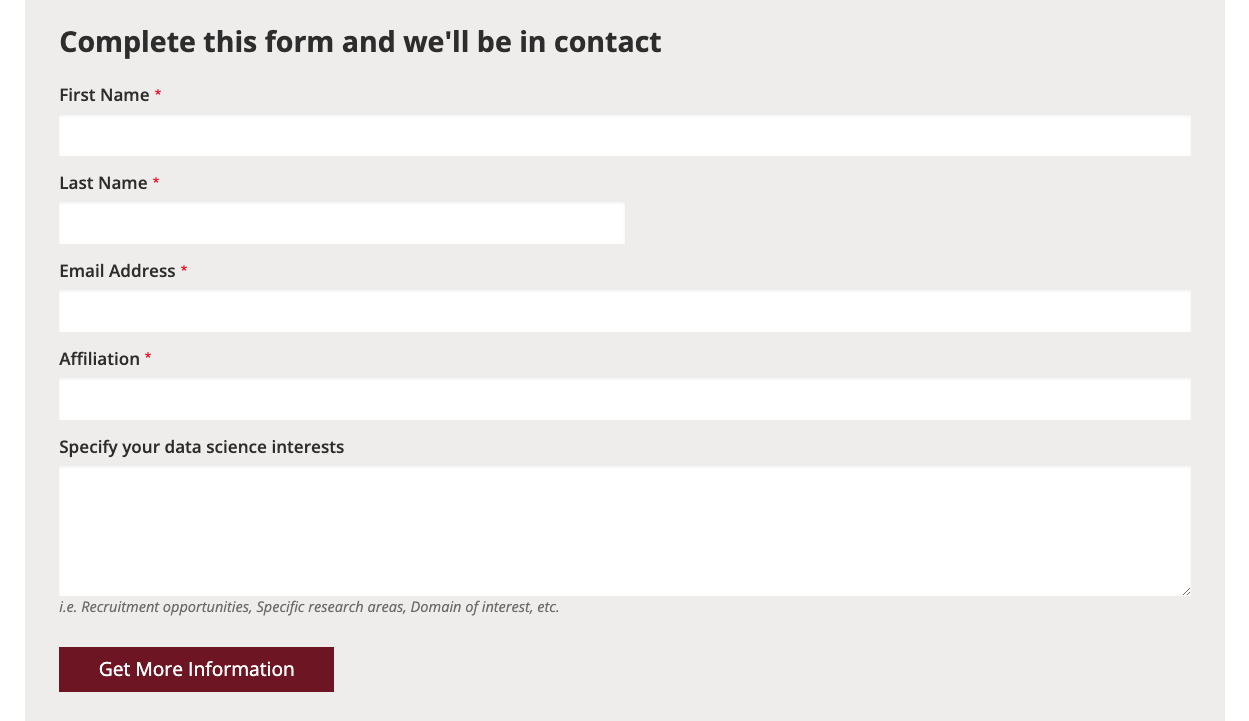Click the red asterisk beside First Name
1249x721 pixels.
coord(158,94)
